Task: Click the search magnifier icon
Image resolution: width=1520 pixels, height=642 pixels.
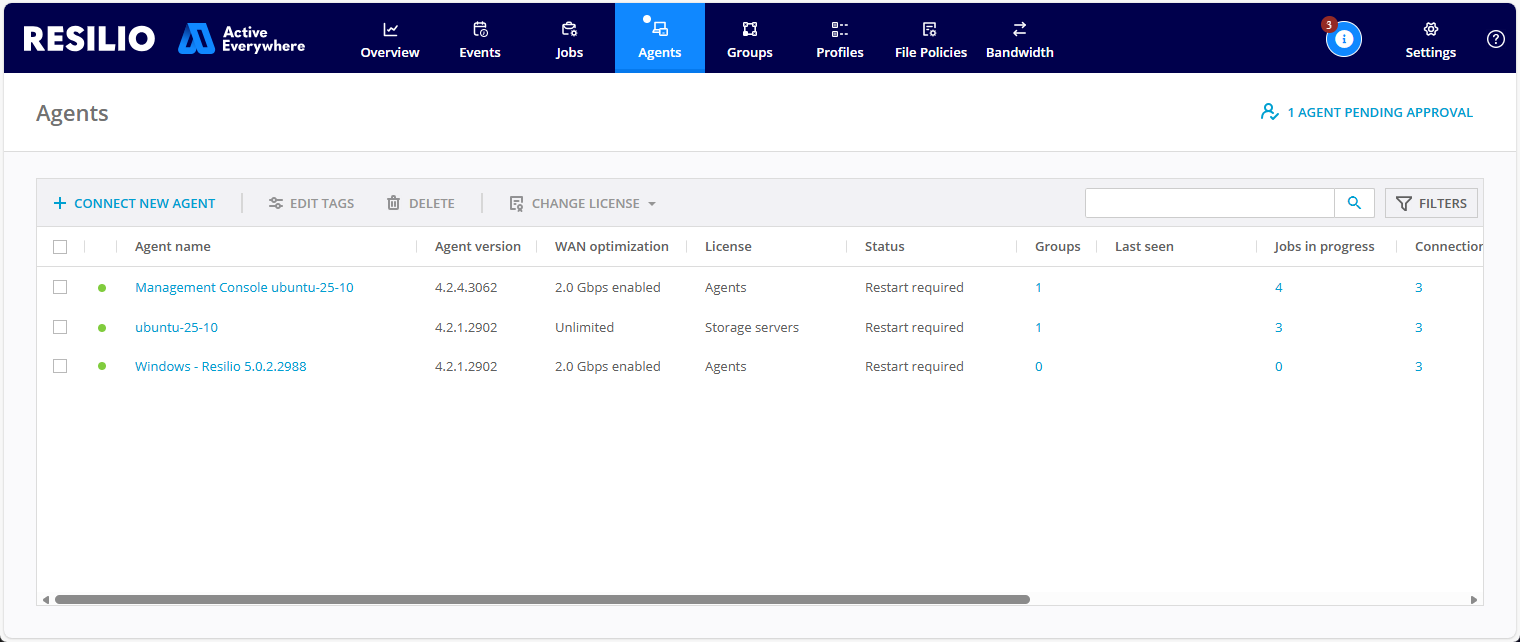Action: [x=1354, y=203]
